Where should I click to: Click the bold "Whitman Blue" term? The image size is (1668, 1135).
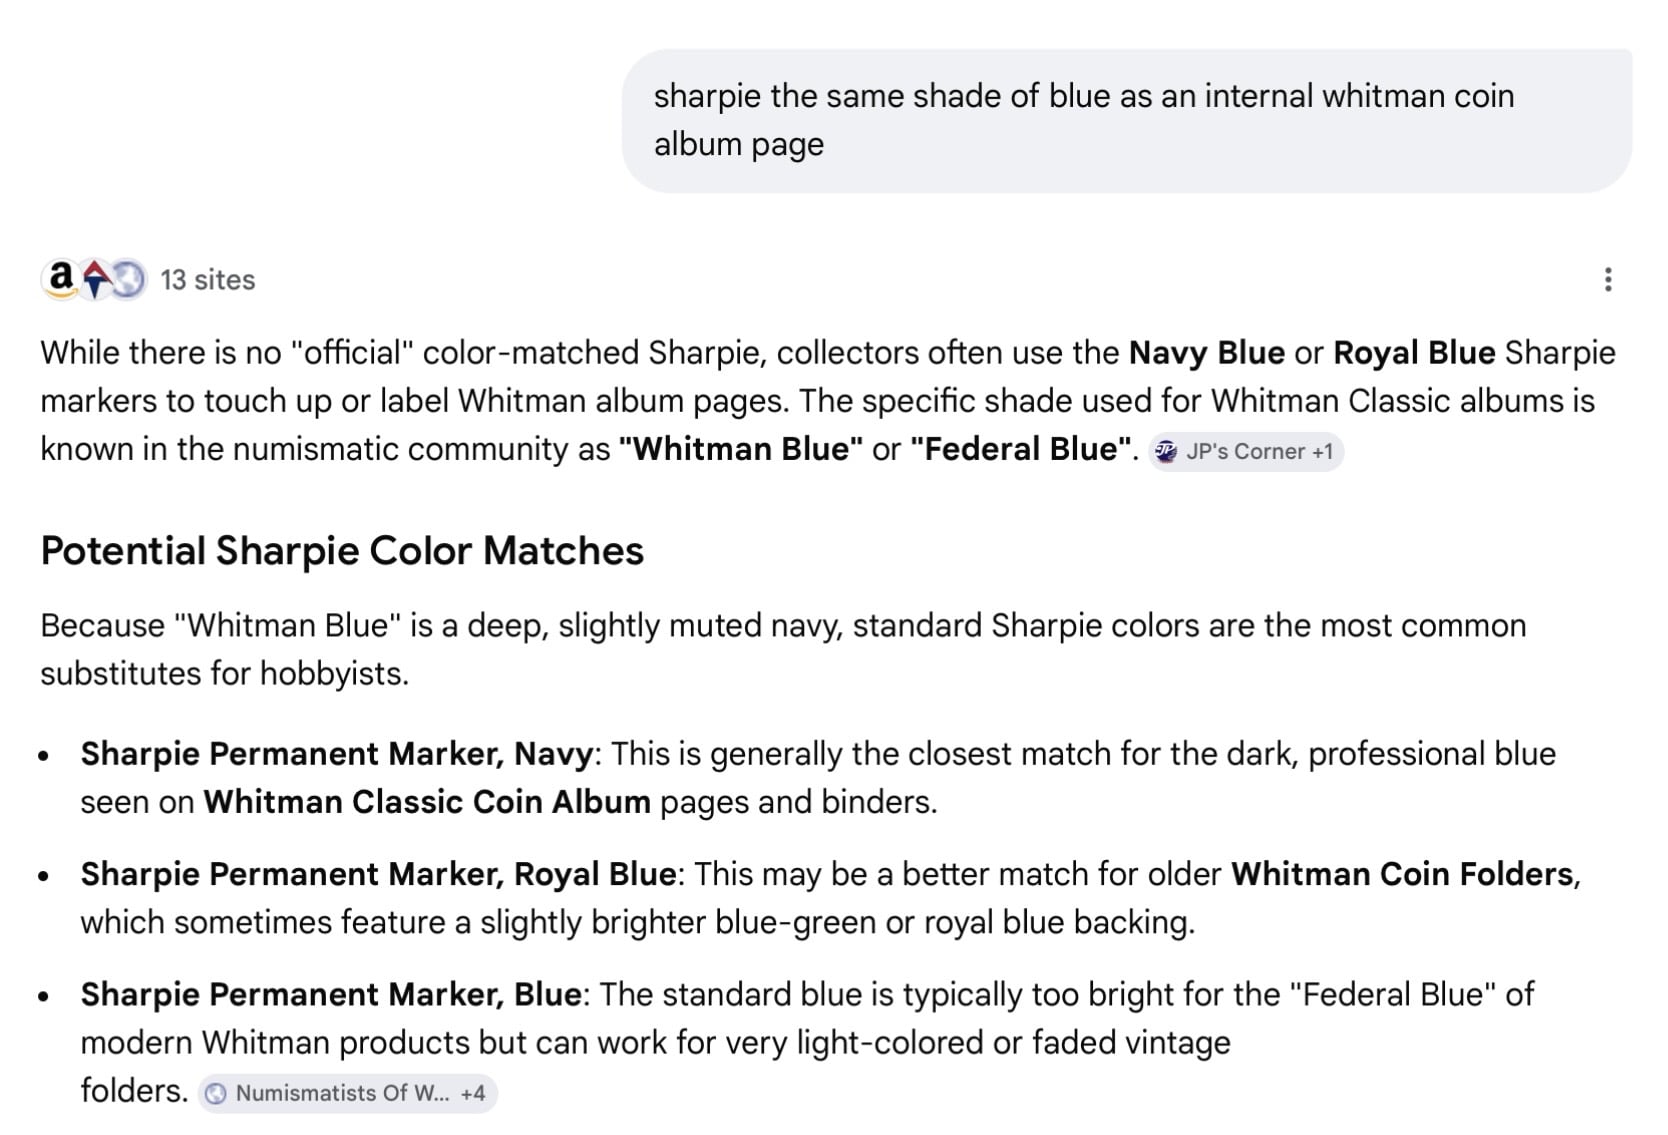pyautogui.click(x=740, y=449)
